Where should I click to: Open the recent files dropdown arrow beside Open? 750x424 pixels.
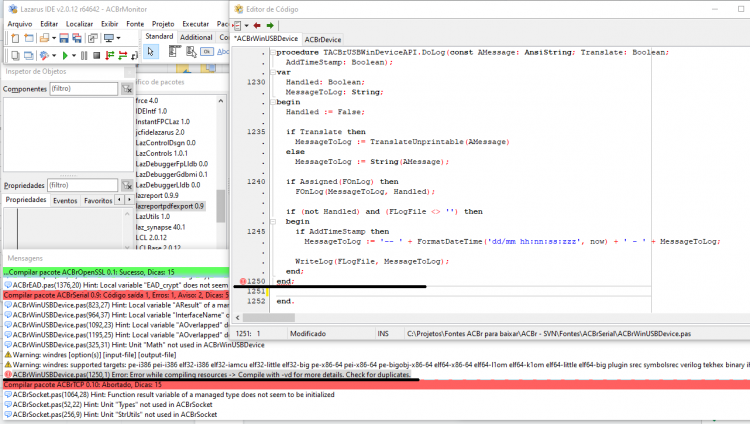[54, 38]
